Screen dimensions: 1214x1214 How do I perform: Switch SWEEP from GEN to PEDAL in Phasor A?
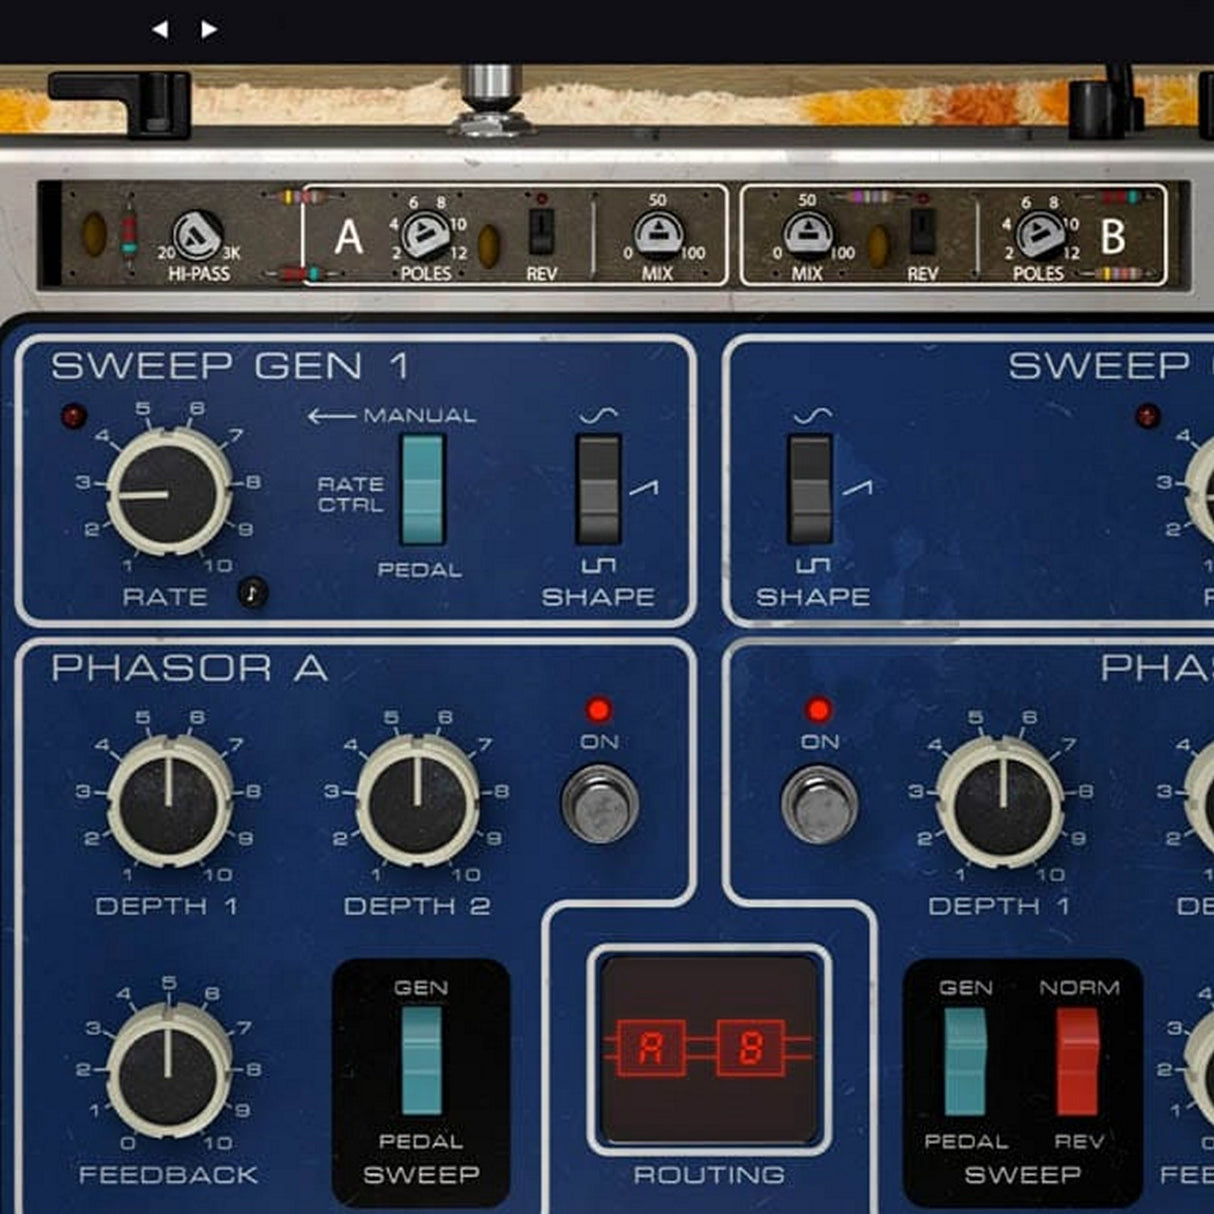[x=421, y=1060]
